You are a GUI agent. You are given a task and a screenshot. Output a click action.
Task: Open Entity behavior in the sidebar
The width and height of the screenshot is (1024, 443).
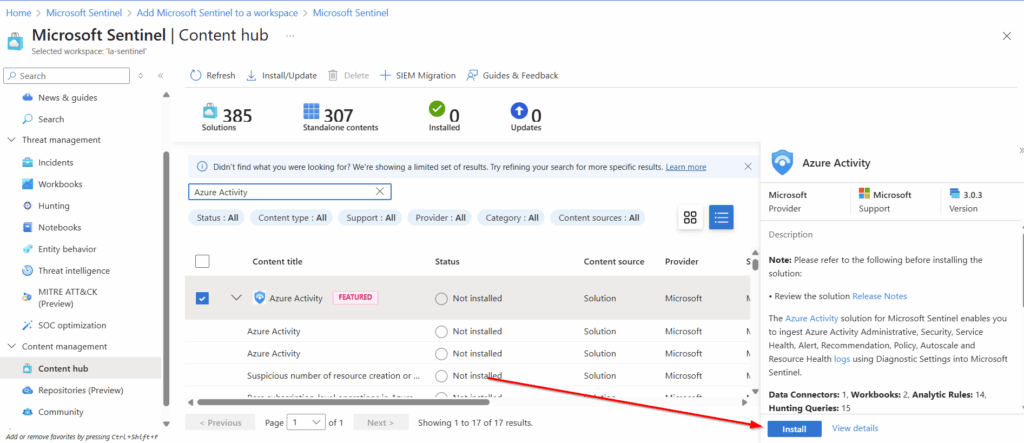[67, 249]
